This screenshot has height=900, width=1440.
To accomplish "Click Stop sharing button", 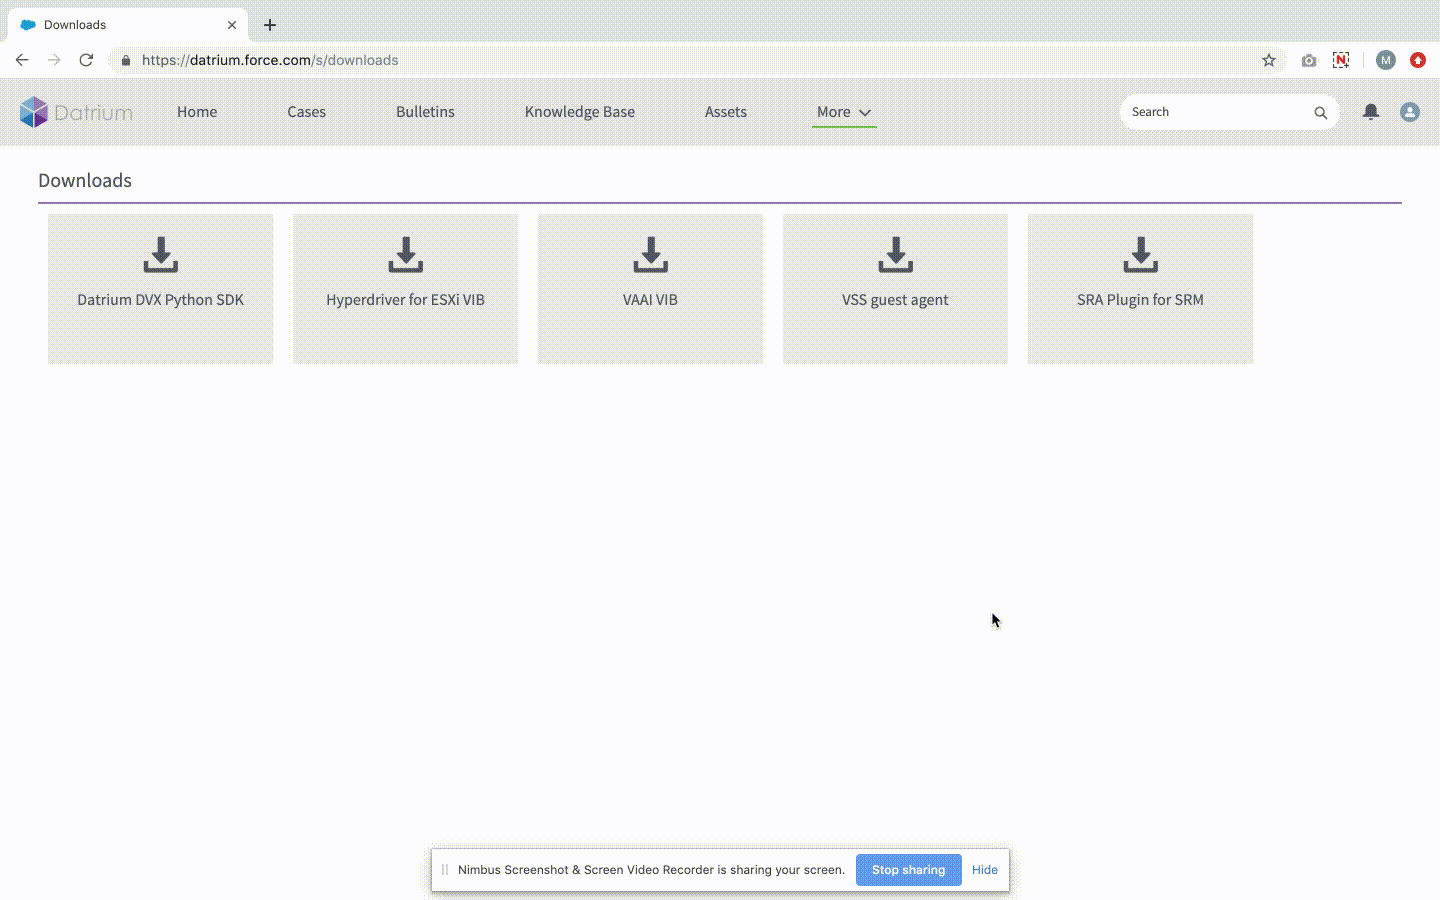I will [908, 870].
